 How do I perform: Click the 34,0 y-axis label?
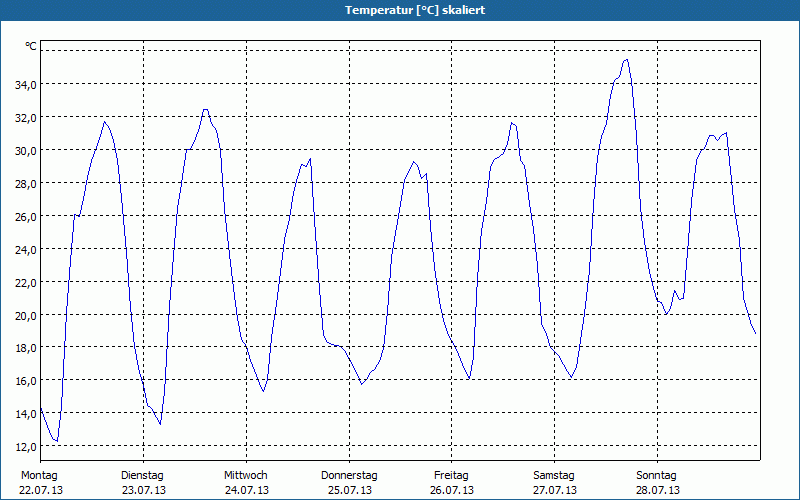26,85
